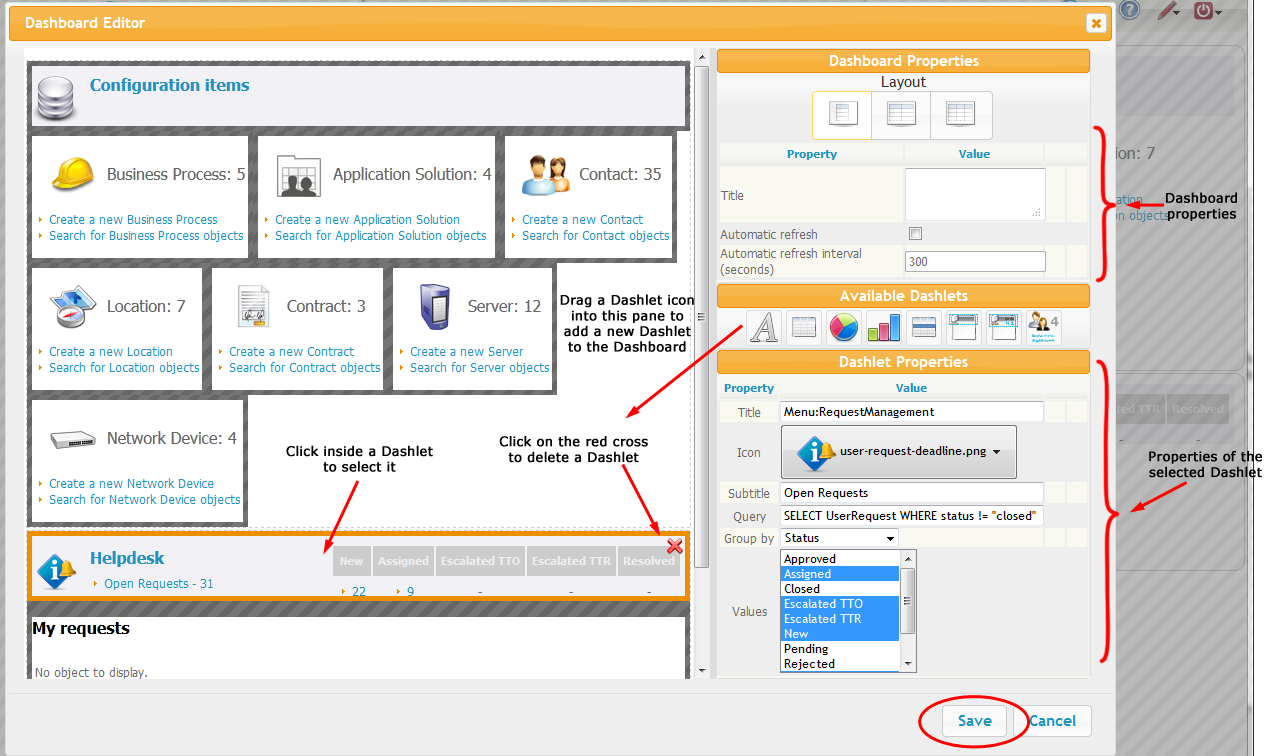This screenshot has height=756, width=1284.
Task: Choose the three-column dashboard layout
Action: pyautogui.click(x=961, y=114)
